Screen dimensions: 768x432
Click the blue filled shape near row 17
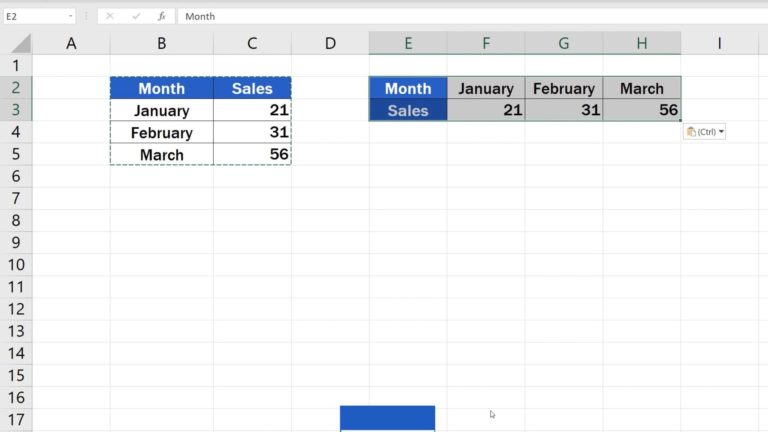click(387, 418)
